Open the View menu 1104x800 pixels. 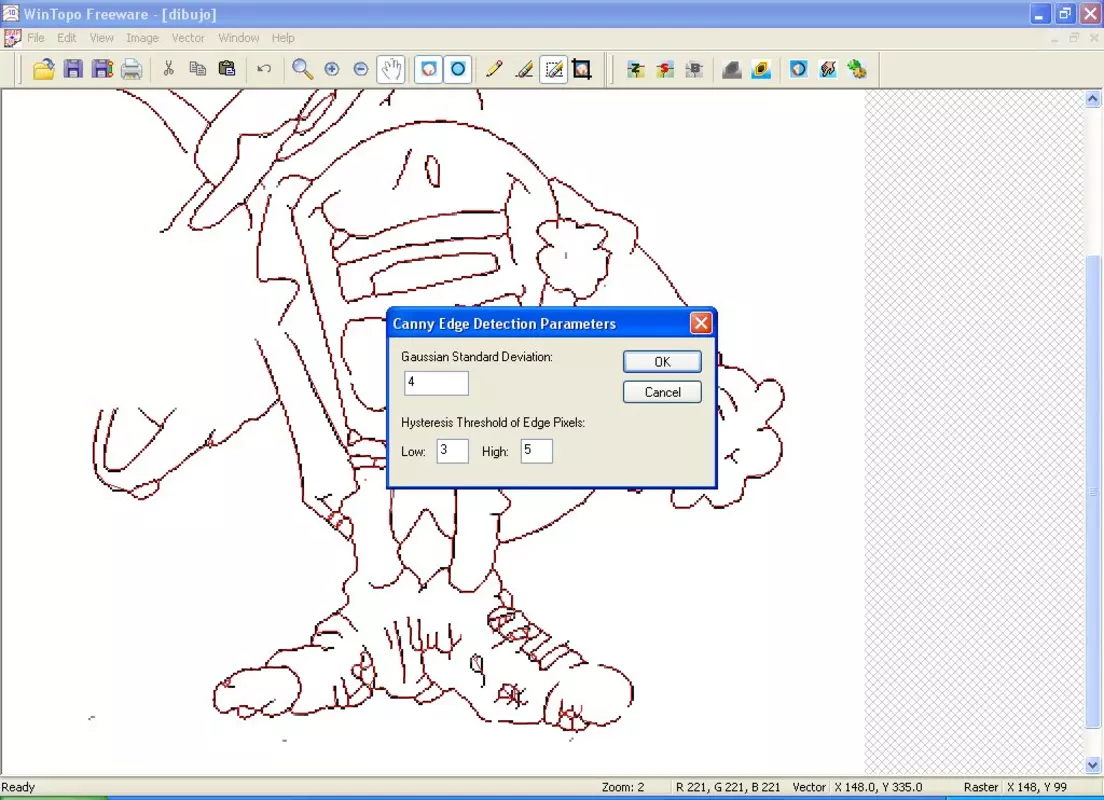(x=101, y=38)
